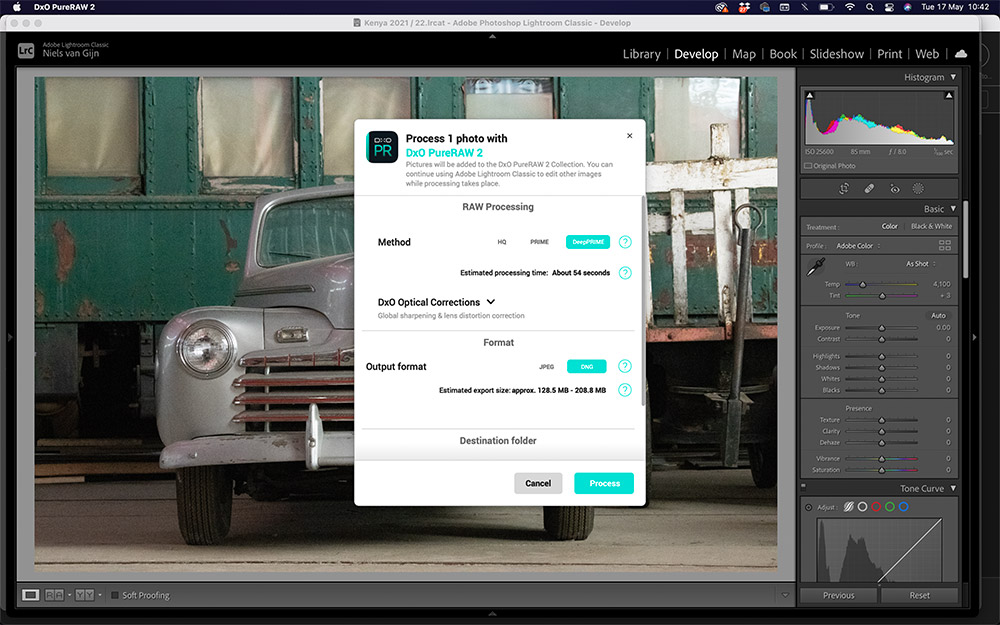The height and width of the screenshot is (625, 1000).
Task: Choose DNG output format
Action: pyautogui.click(x=587, y=367)
